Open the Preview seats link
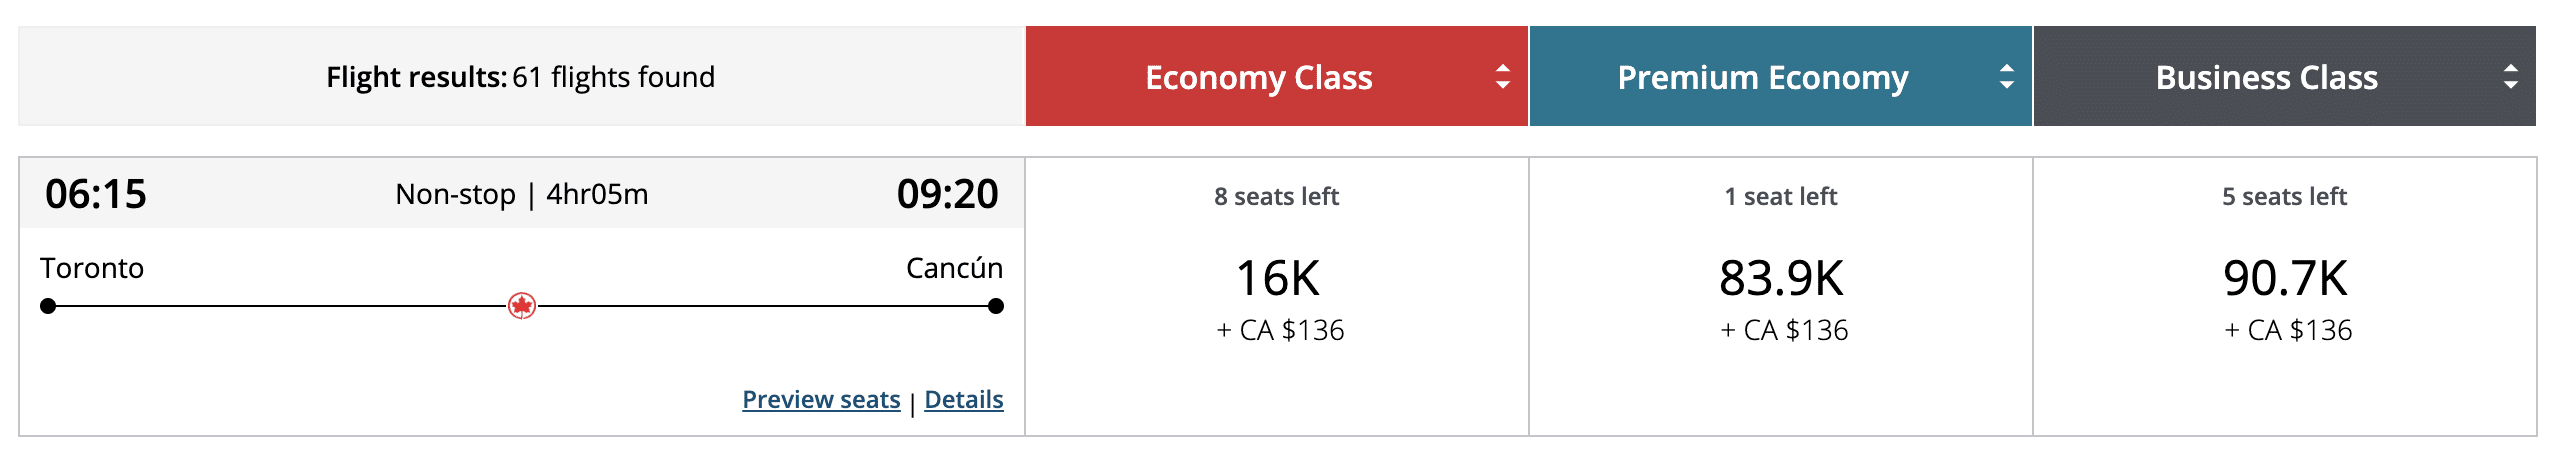The width and height of the screenshot is (2554, 454). 821,399
